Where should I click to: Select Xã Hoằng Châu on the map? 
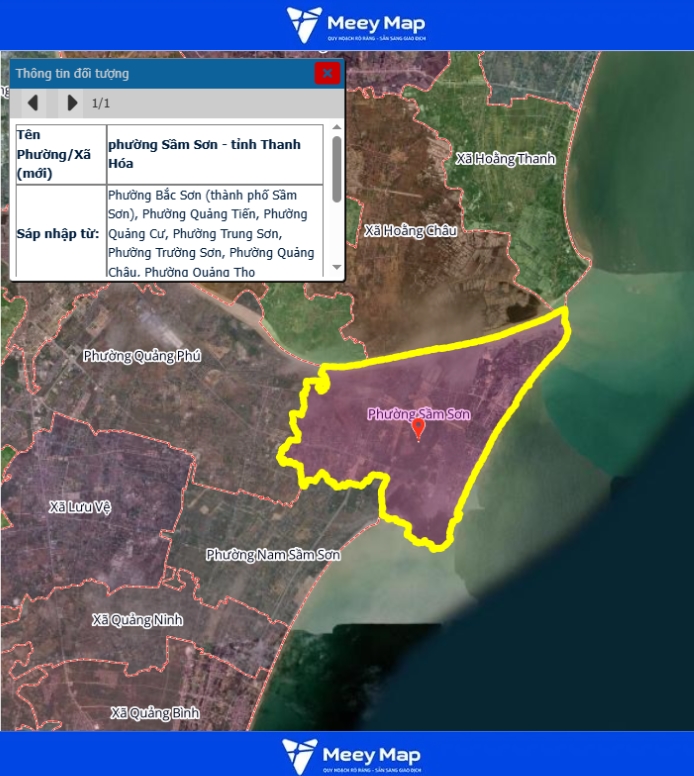(411, 230)
